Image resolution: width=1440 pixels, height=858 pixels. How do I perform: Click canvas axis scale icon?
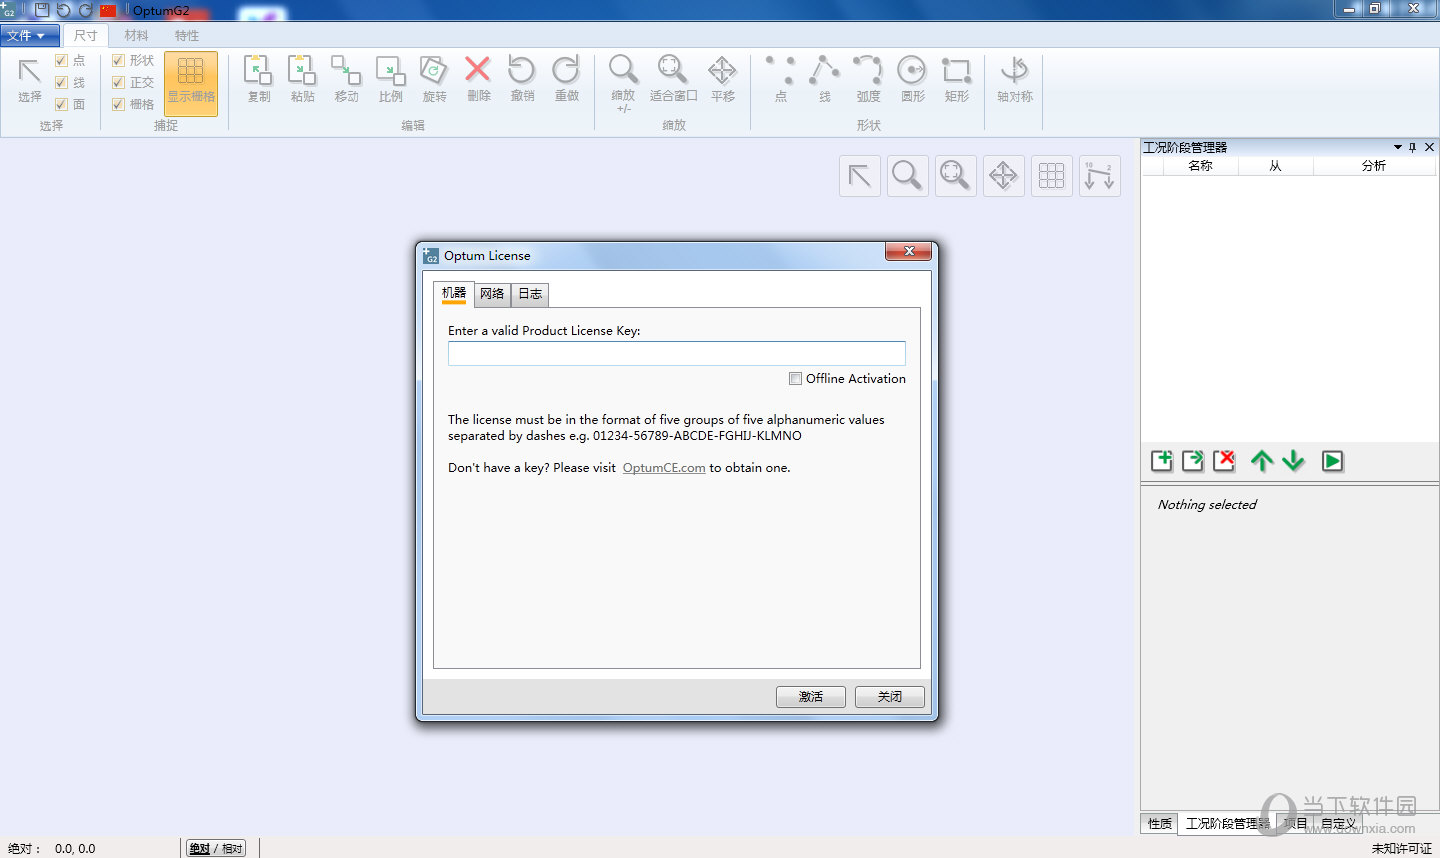click(x=1100, y=176)
